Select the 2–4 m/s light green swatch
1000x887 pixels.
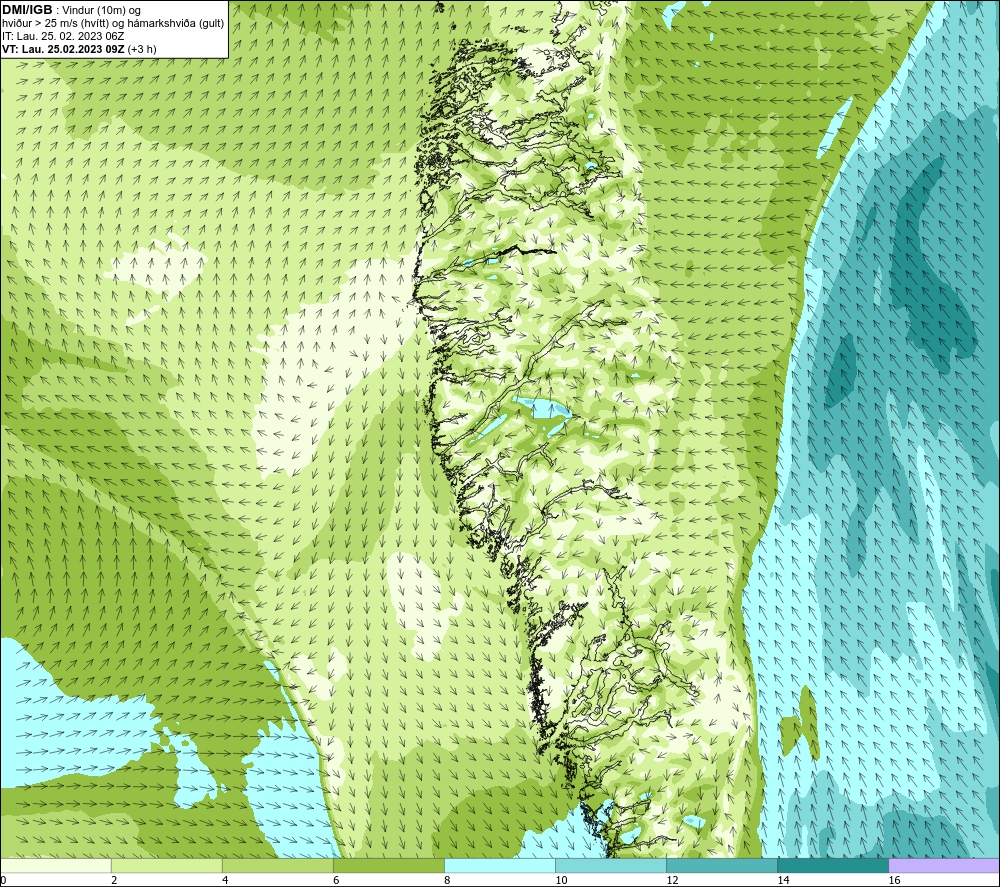click(167, 865)
